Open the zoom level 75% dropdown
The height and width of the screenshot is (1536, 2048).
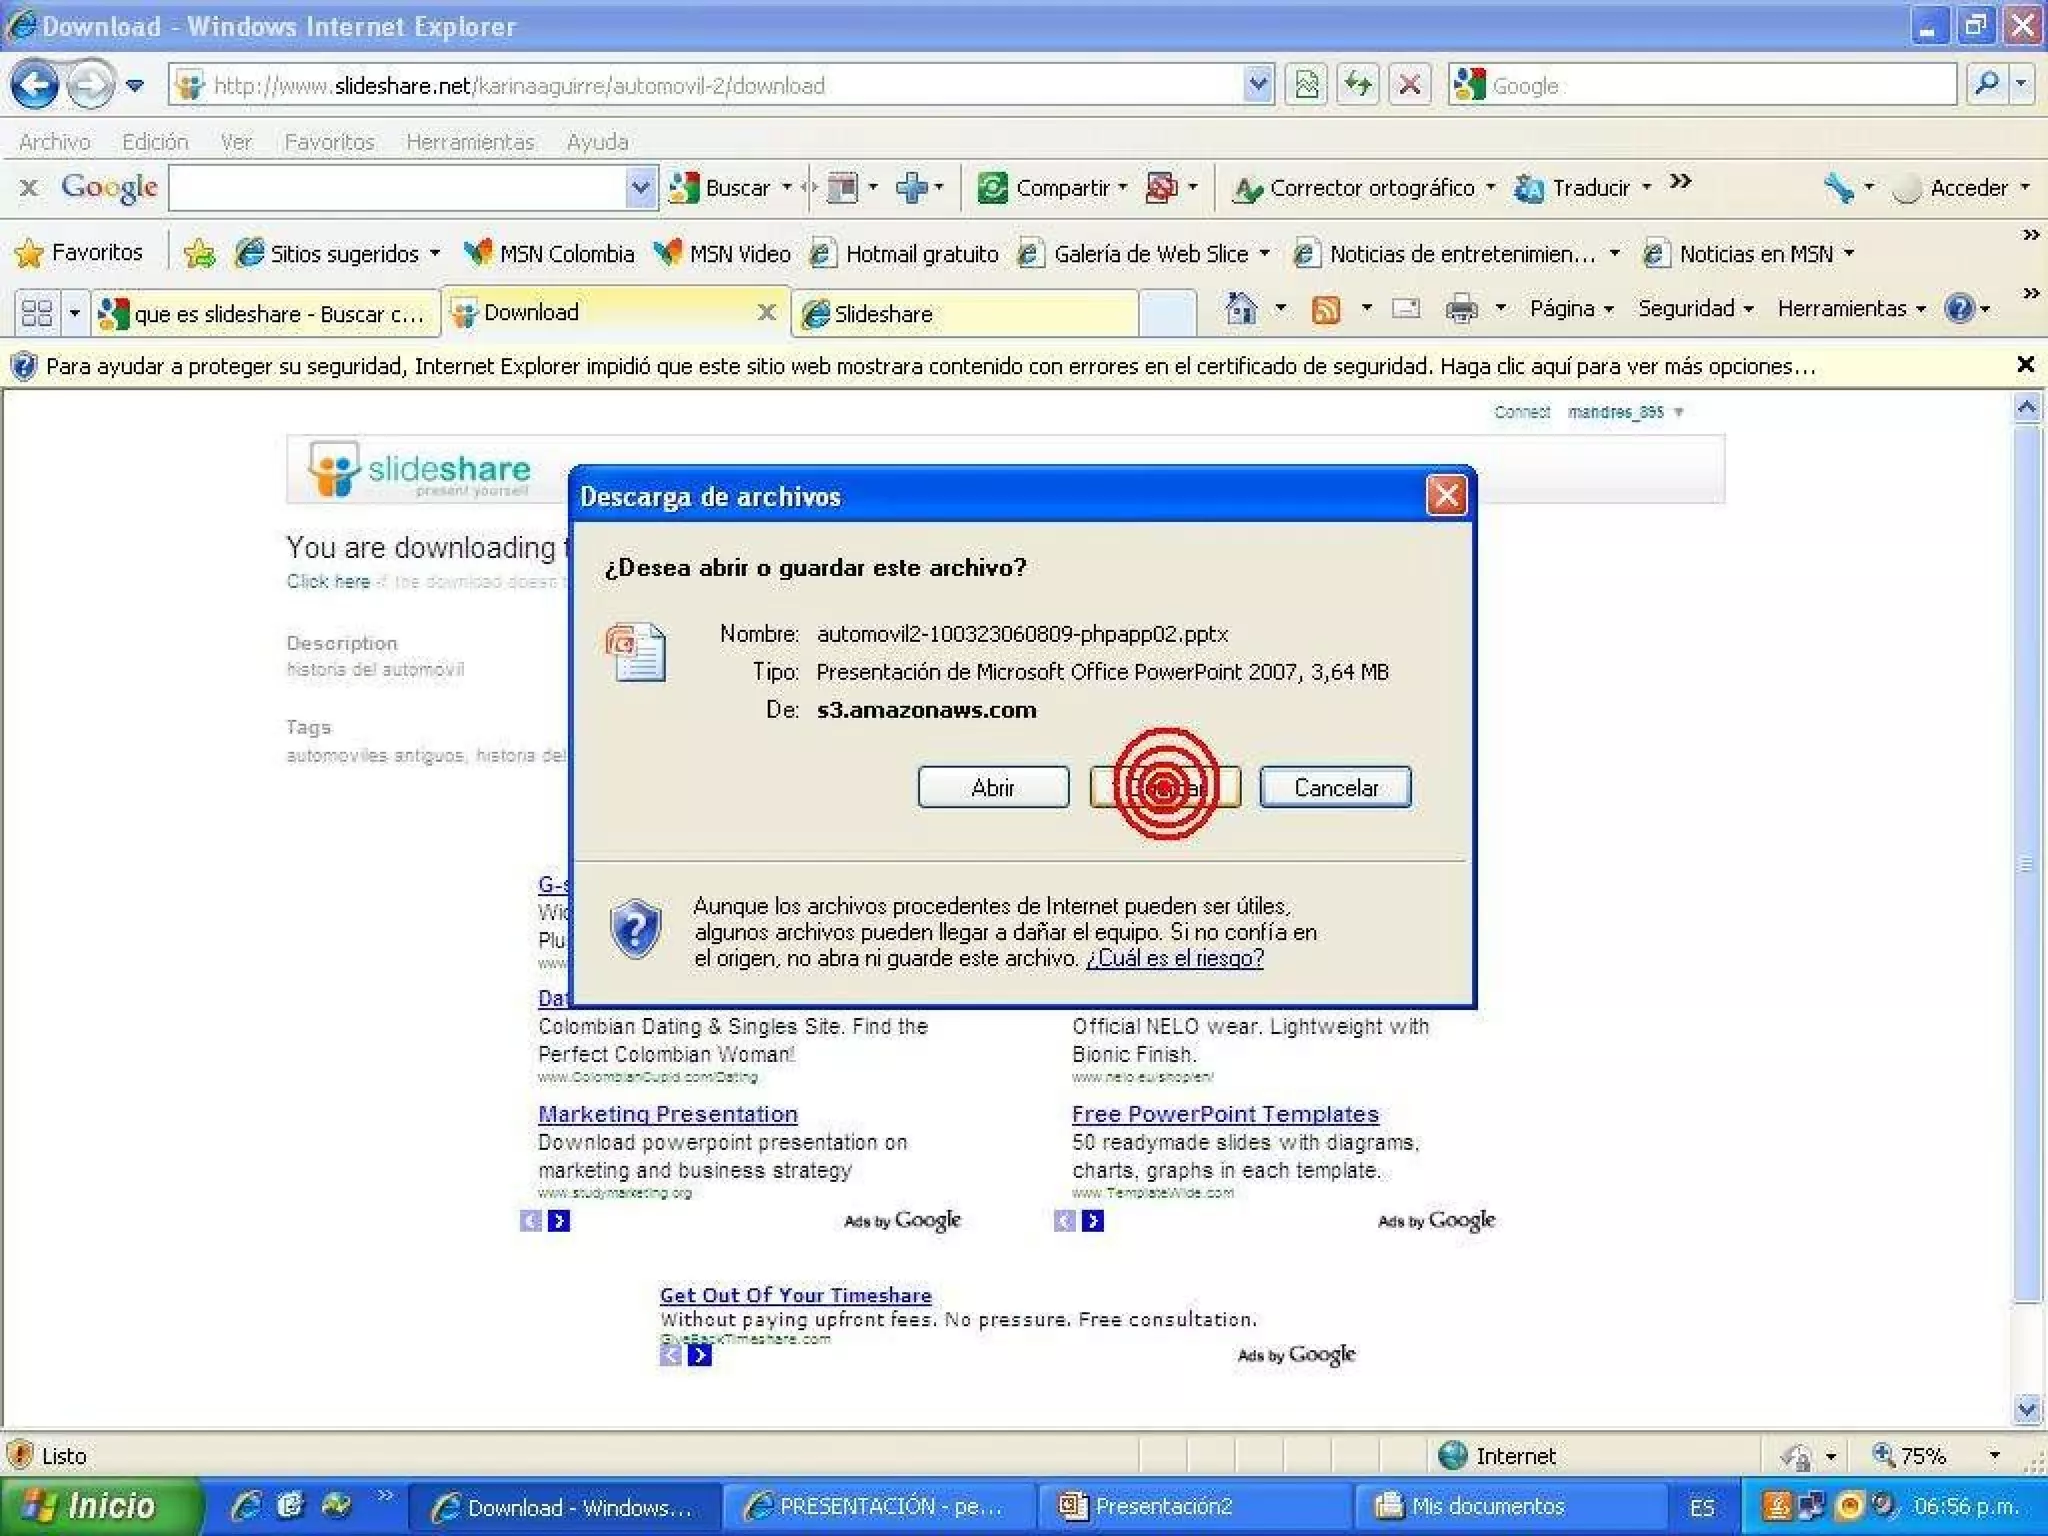click(x=1994, y=1456)
